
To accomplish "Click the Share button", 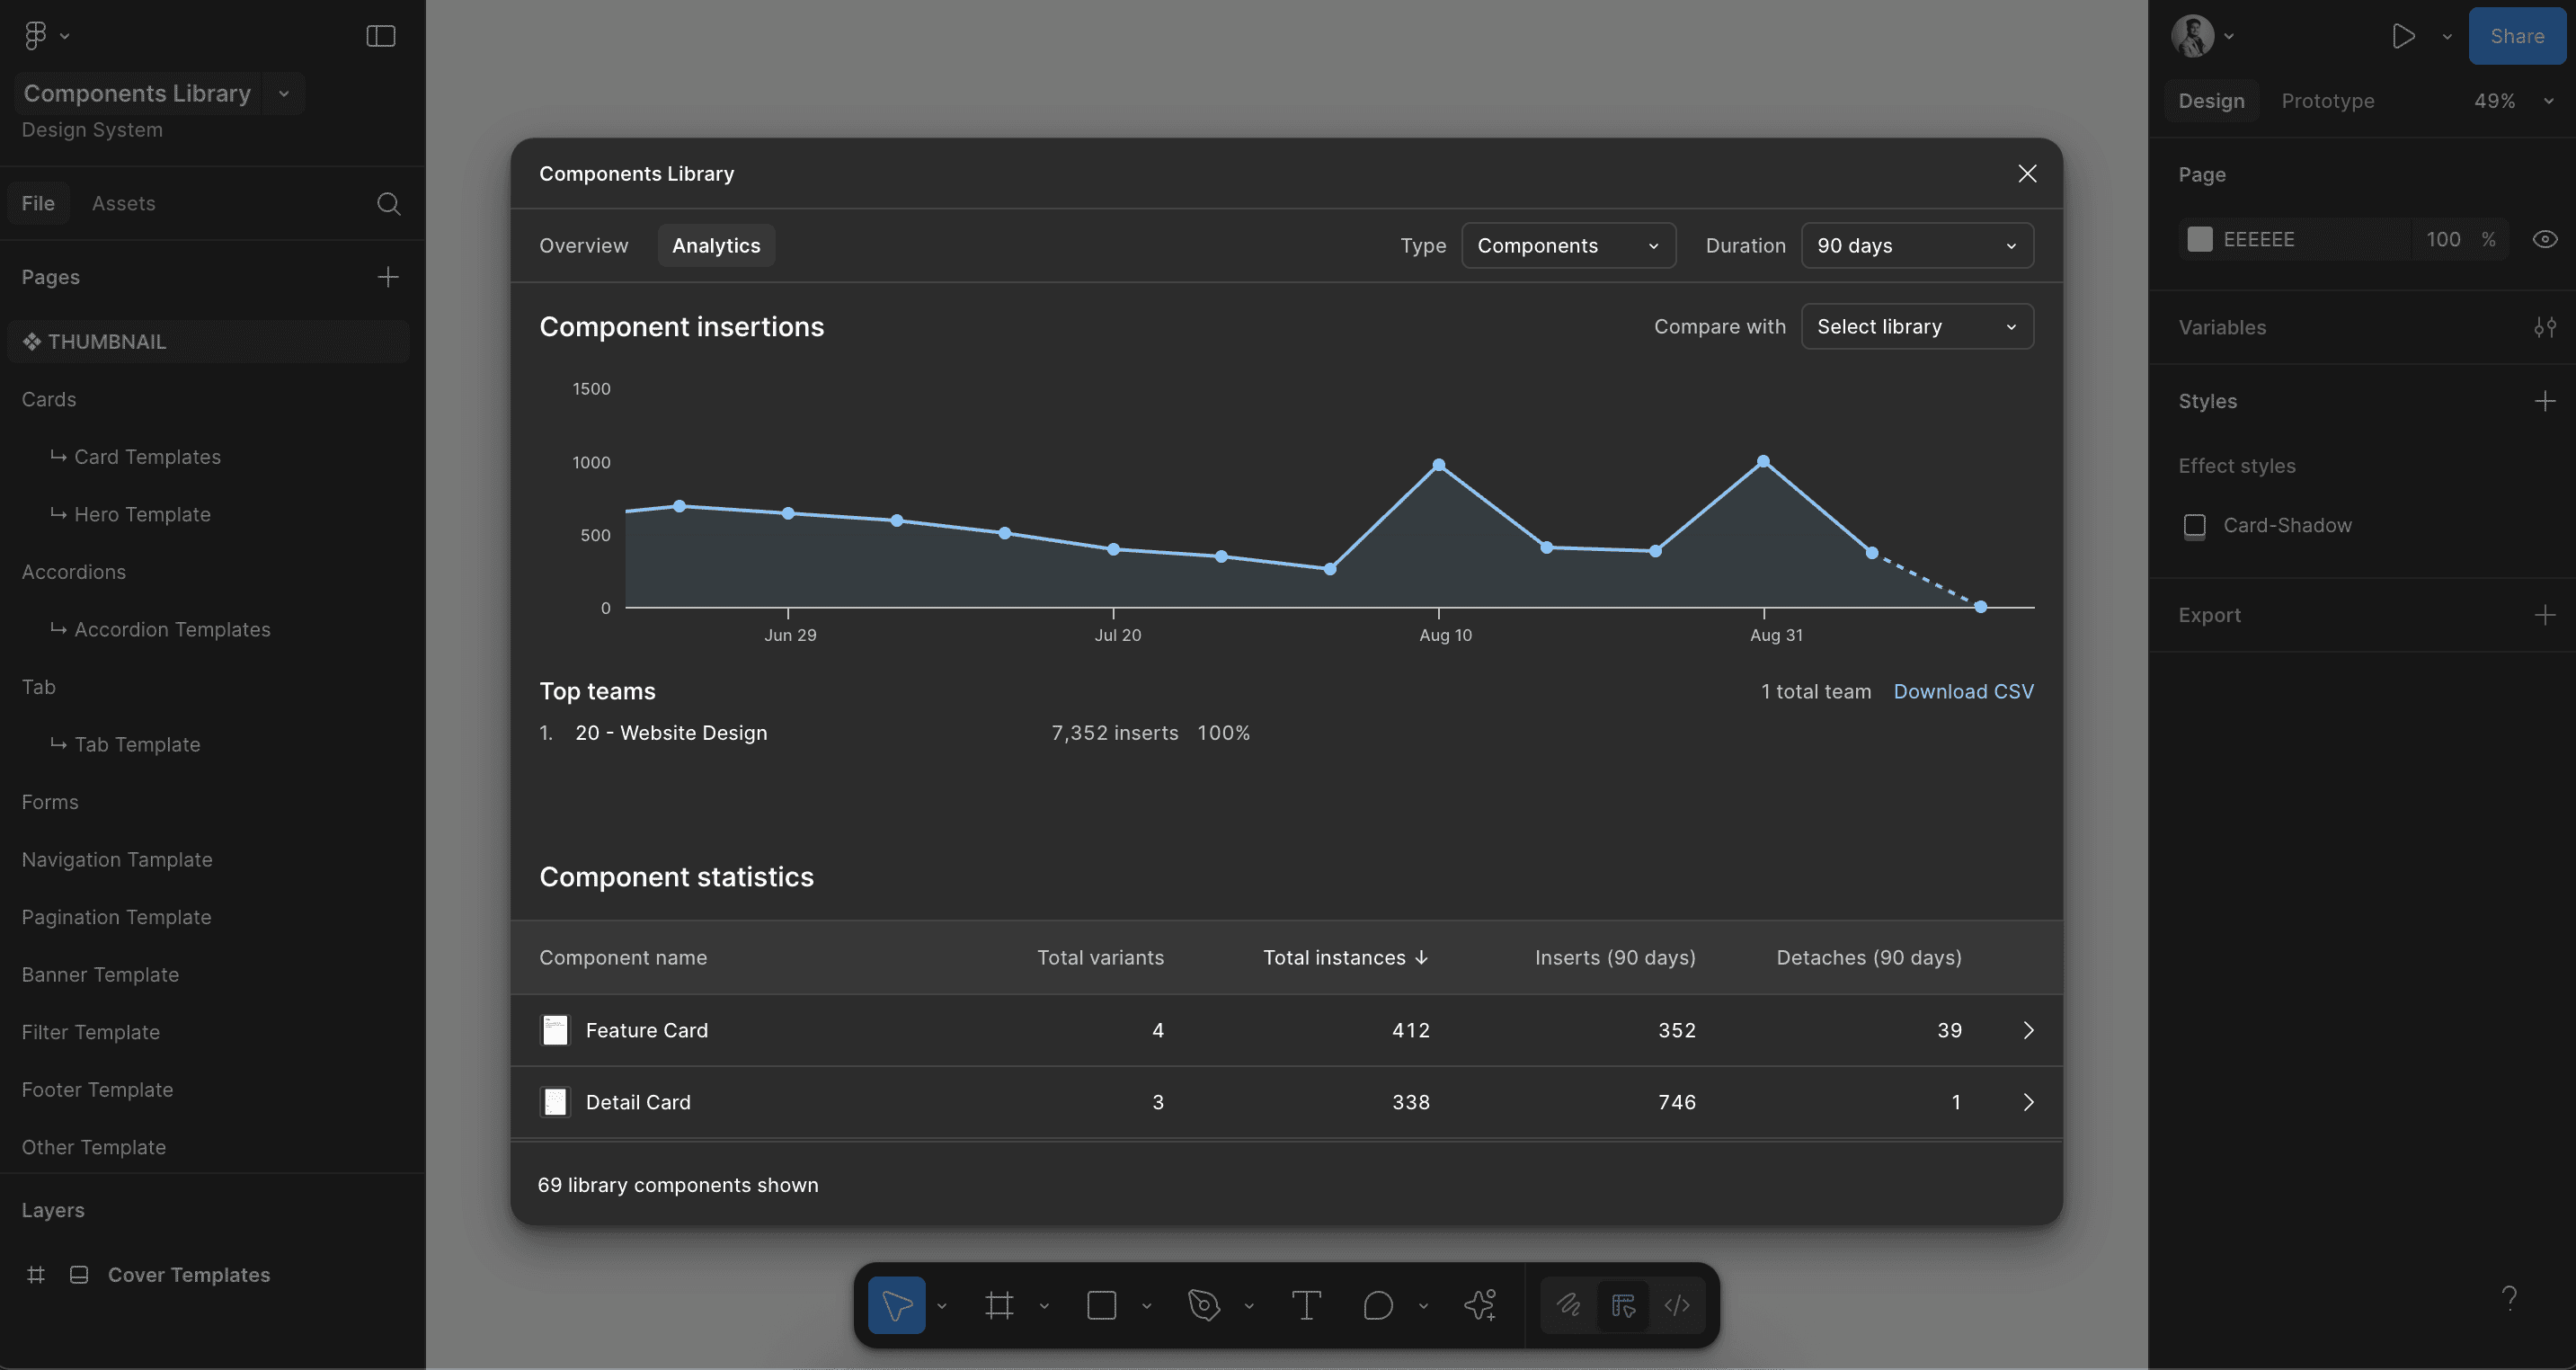I will click(x=2516, y=36).
